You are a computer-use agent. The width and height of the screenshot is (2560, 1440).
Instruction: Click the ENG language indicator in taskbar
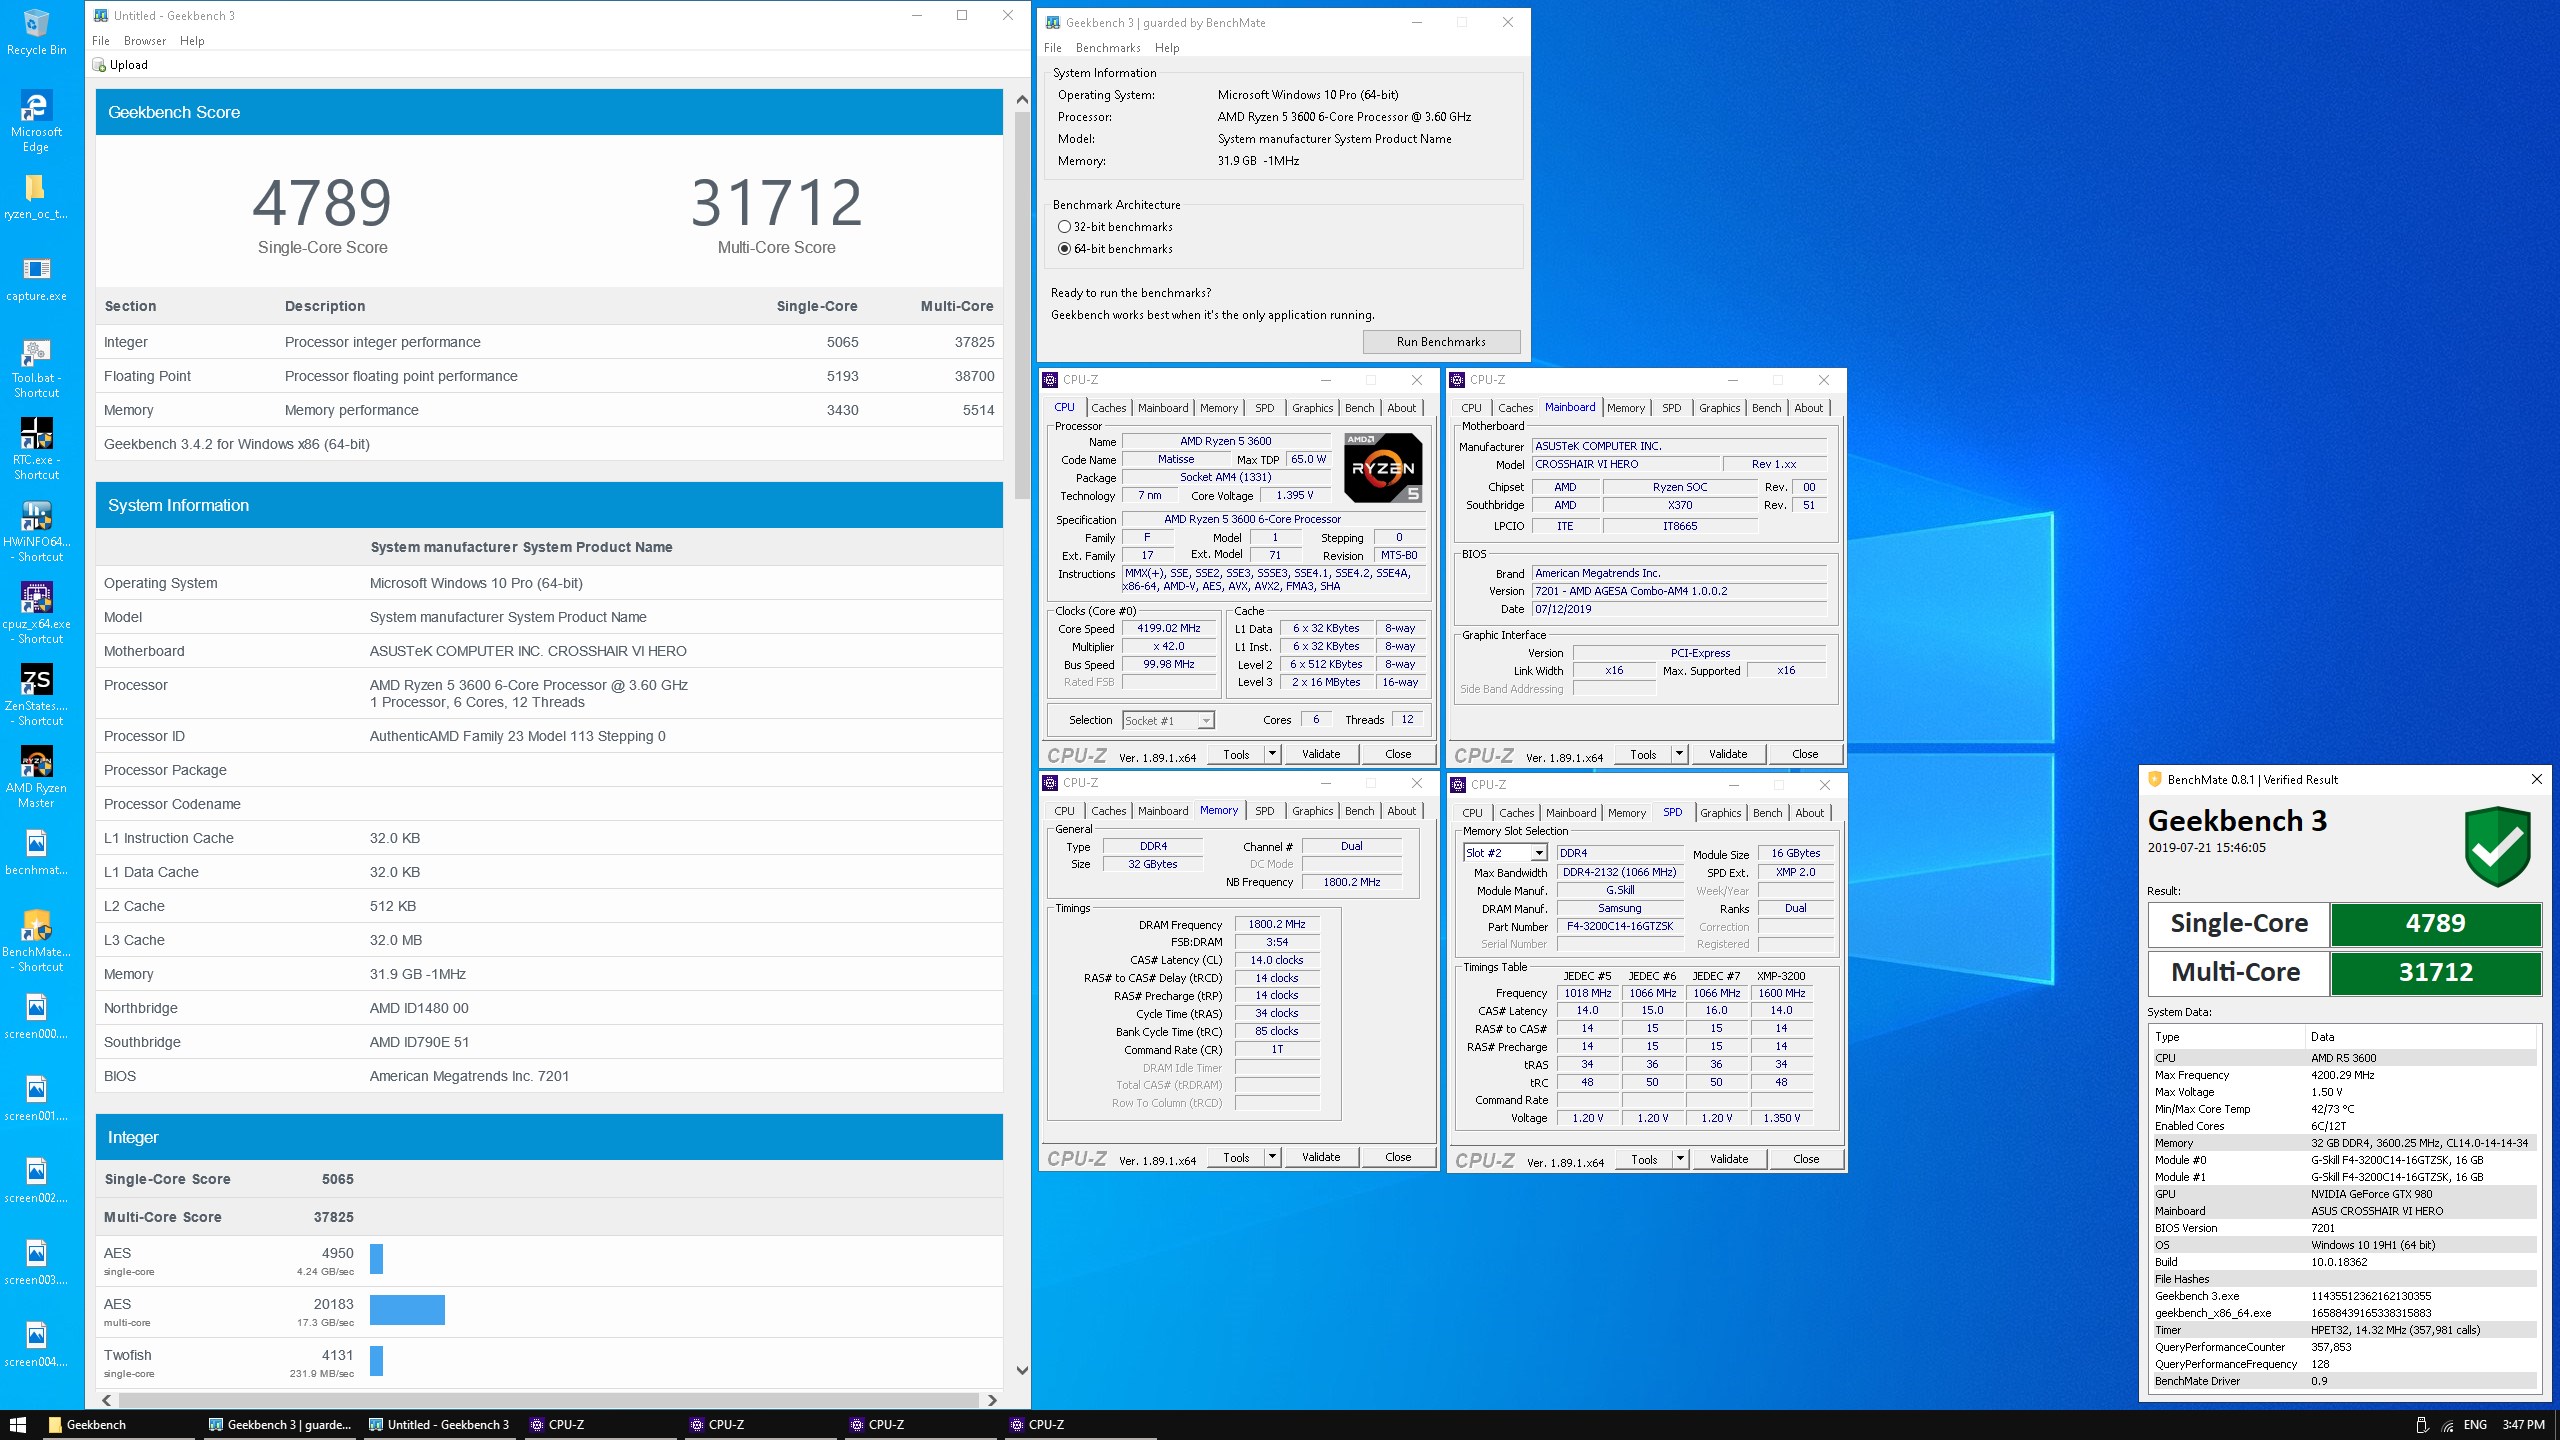point(2475,1425)
